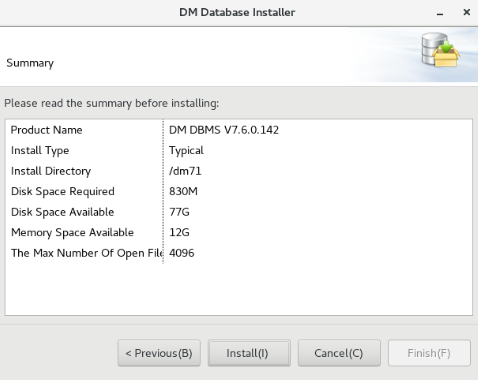Click the dotted column divider in summary table

(163, 192)
